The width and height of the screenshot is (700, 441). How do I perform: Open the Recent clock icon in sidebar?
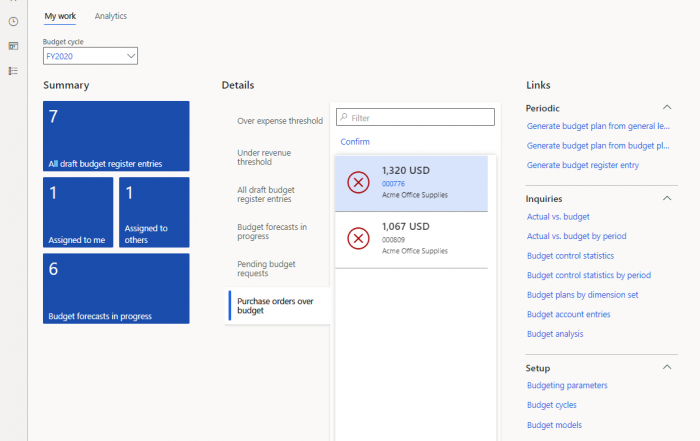tap(13, 21)
